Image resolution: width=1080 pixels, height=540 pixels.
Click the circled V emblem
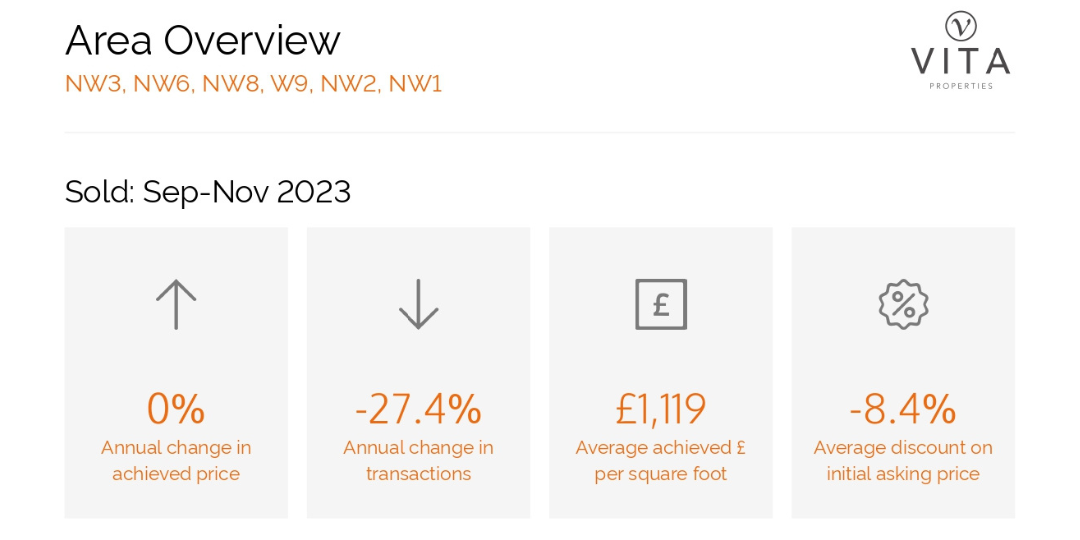961,27
